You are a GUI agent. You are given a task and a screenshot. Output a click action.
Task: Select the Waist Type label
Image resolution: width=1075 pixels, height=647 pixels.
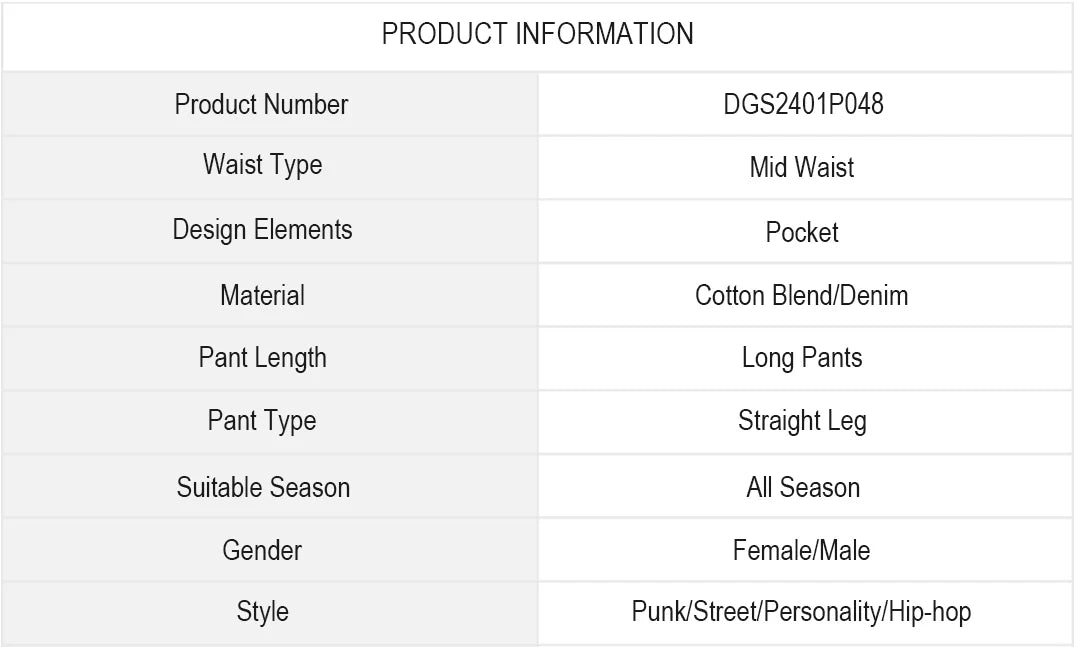coord(262,165)
